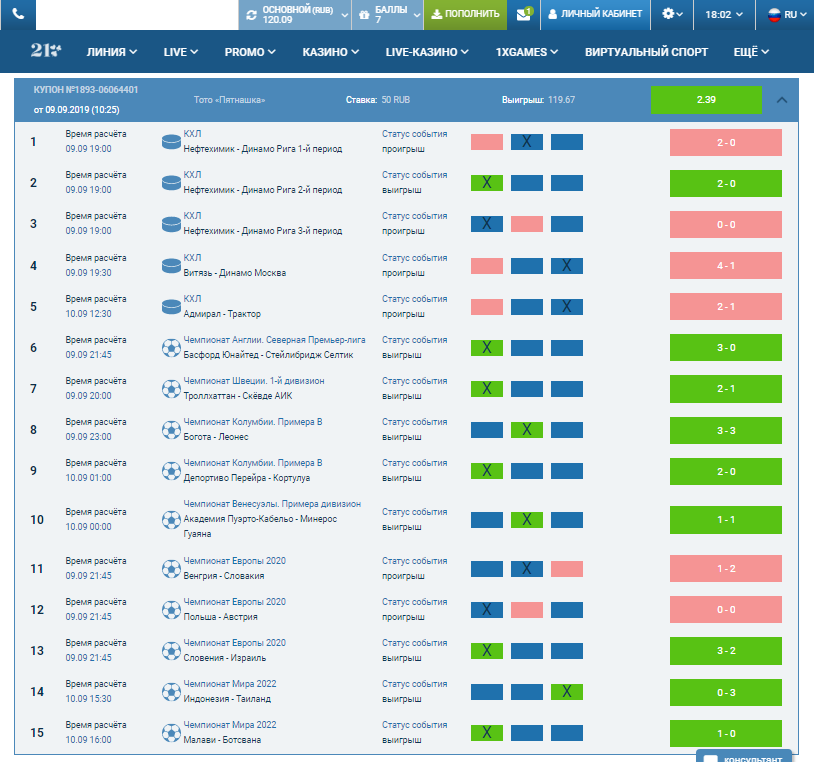814x762 pixels.
Task: Click the pink outcome box in row 12
Action: click(527, 610)
